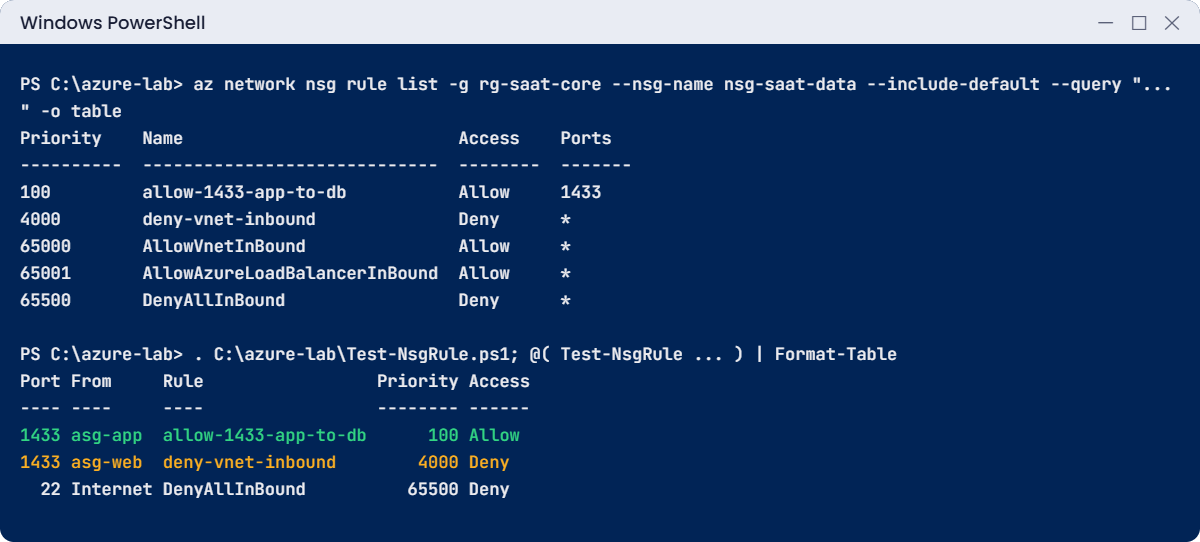This screenshot has height=542, width=1200.
Task: Select deny-vnet-inbound in the NSG rule list
Action: coord(229,219)
